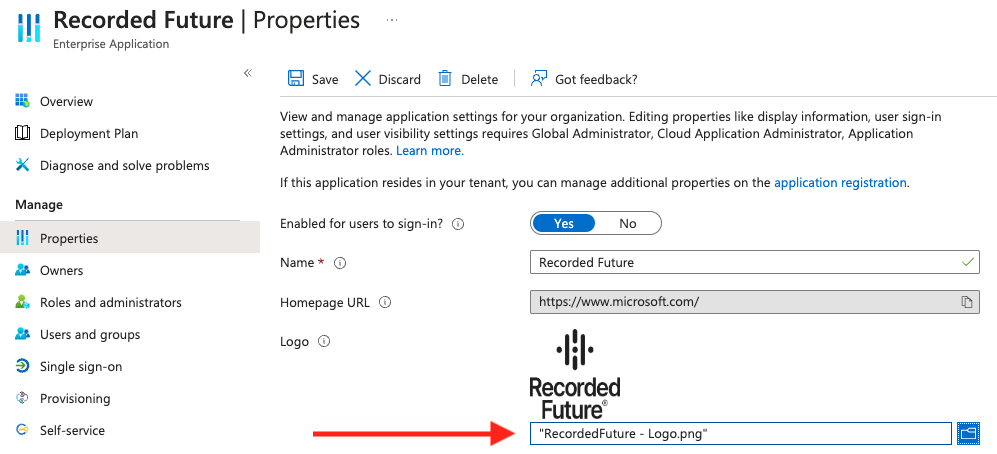
Task: Open the application registration link
Action: (840, 183)
